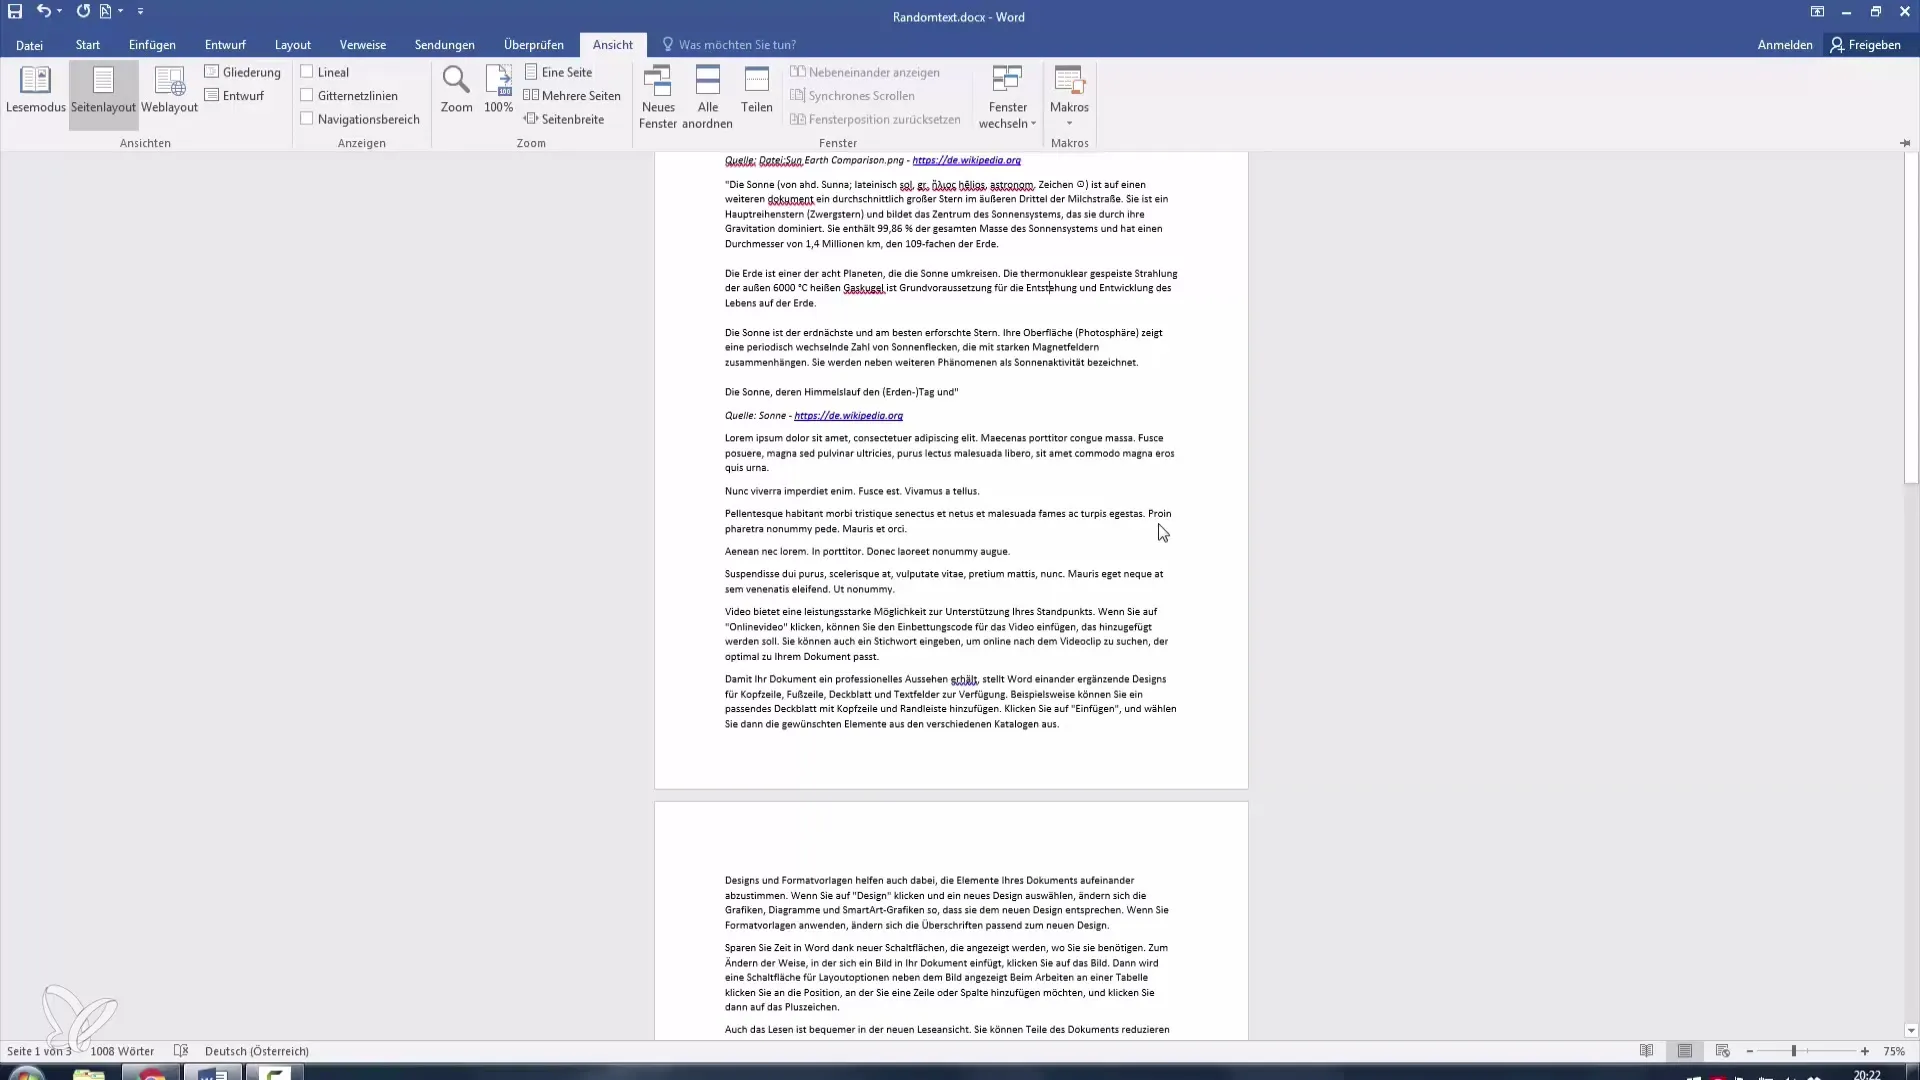Switch to the Start tab

[88, 45]
